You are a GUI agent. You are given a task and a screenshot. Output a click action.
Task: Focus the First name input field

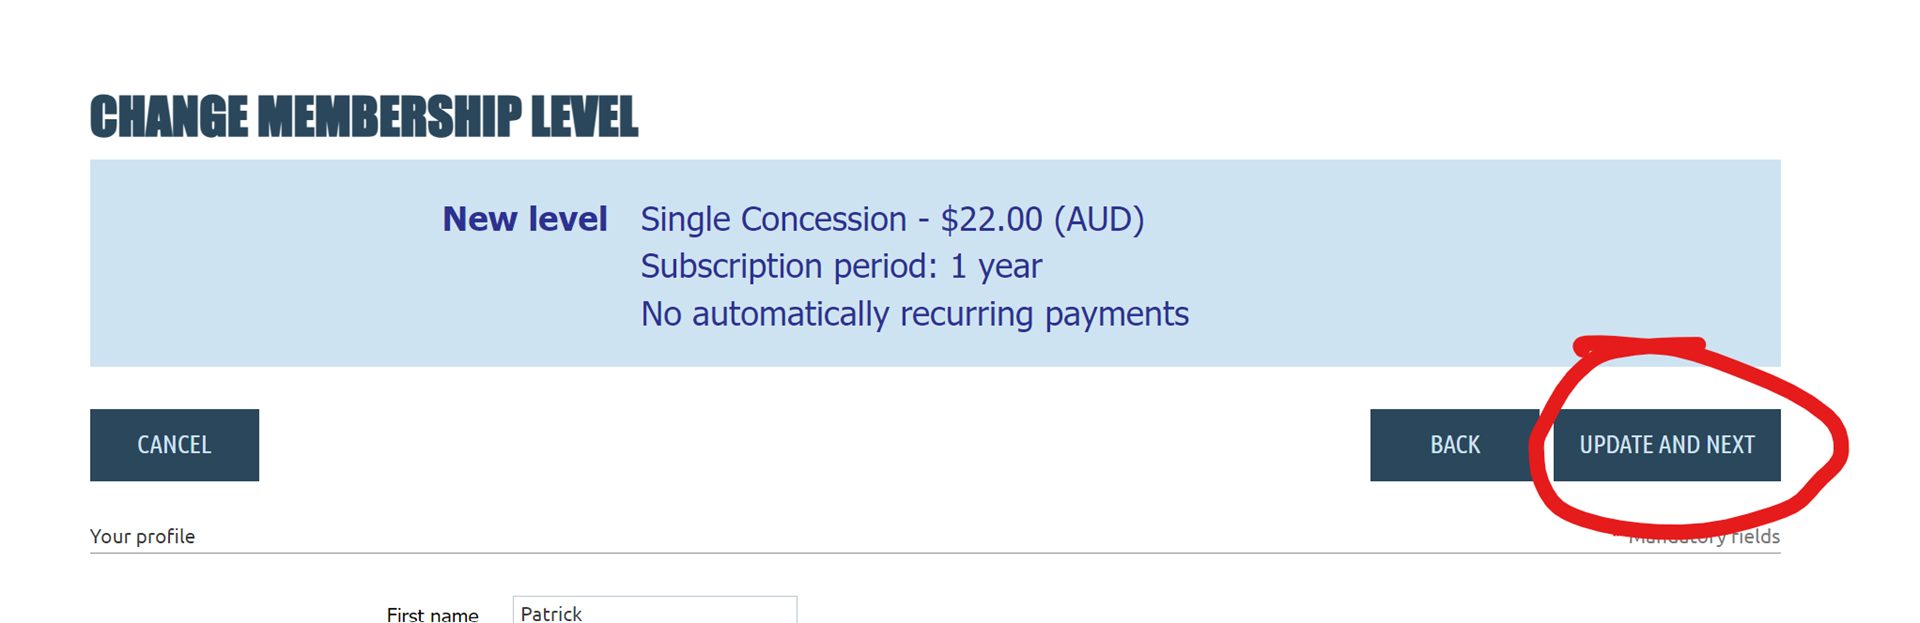point(655,610)
